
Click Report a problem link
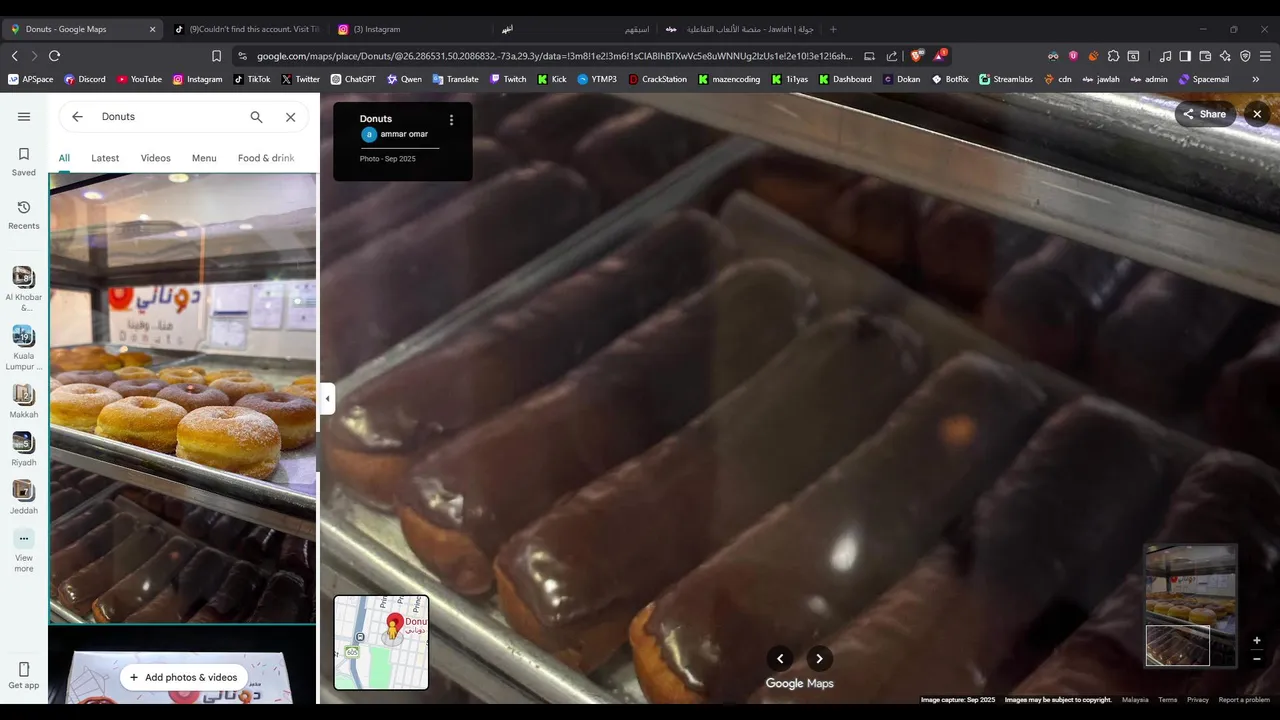tap(1244, 700)
